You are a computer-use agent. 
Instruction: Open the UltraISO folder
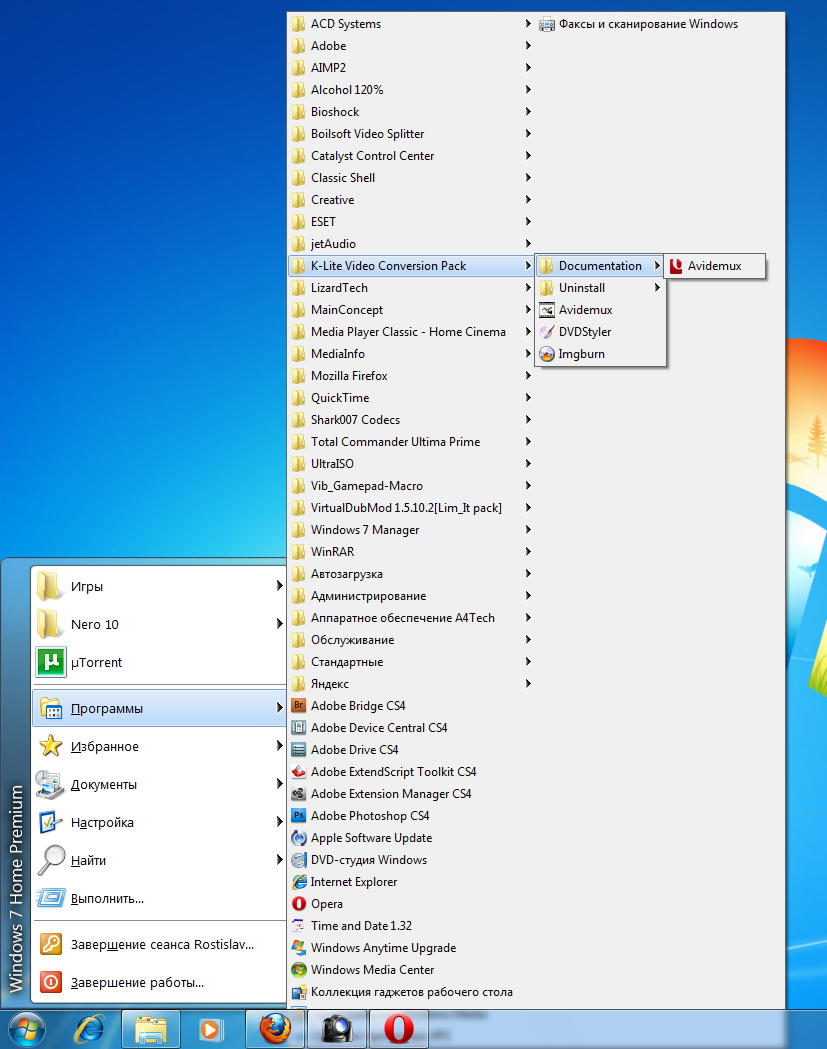411,464
